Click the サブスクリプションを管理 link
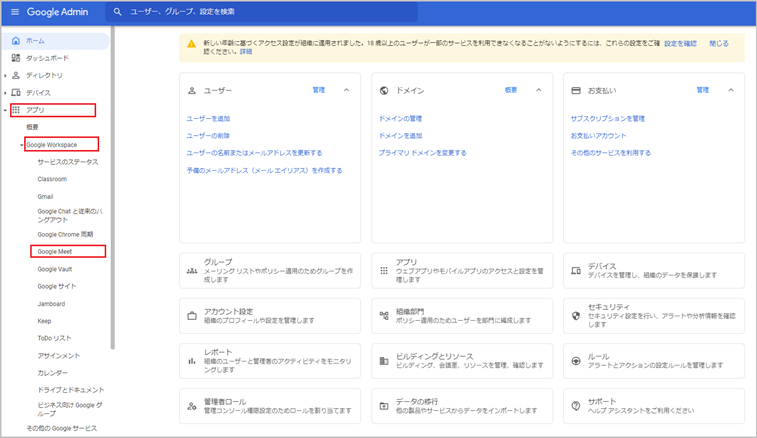 point(607,118)
